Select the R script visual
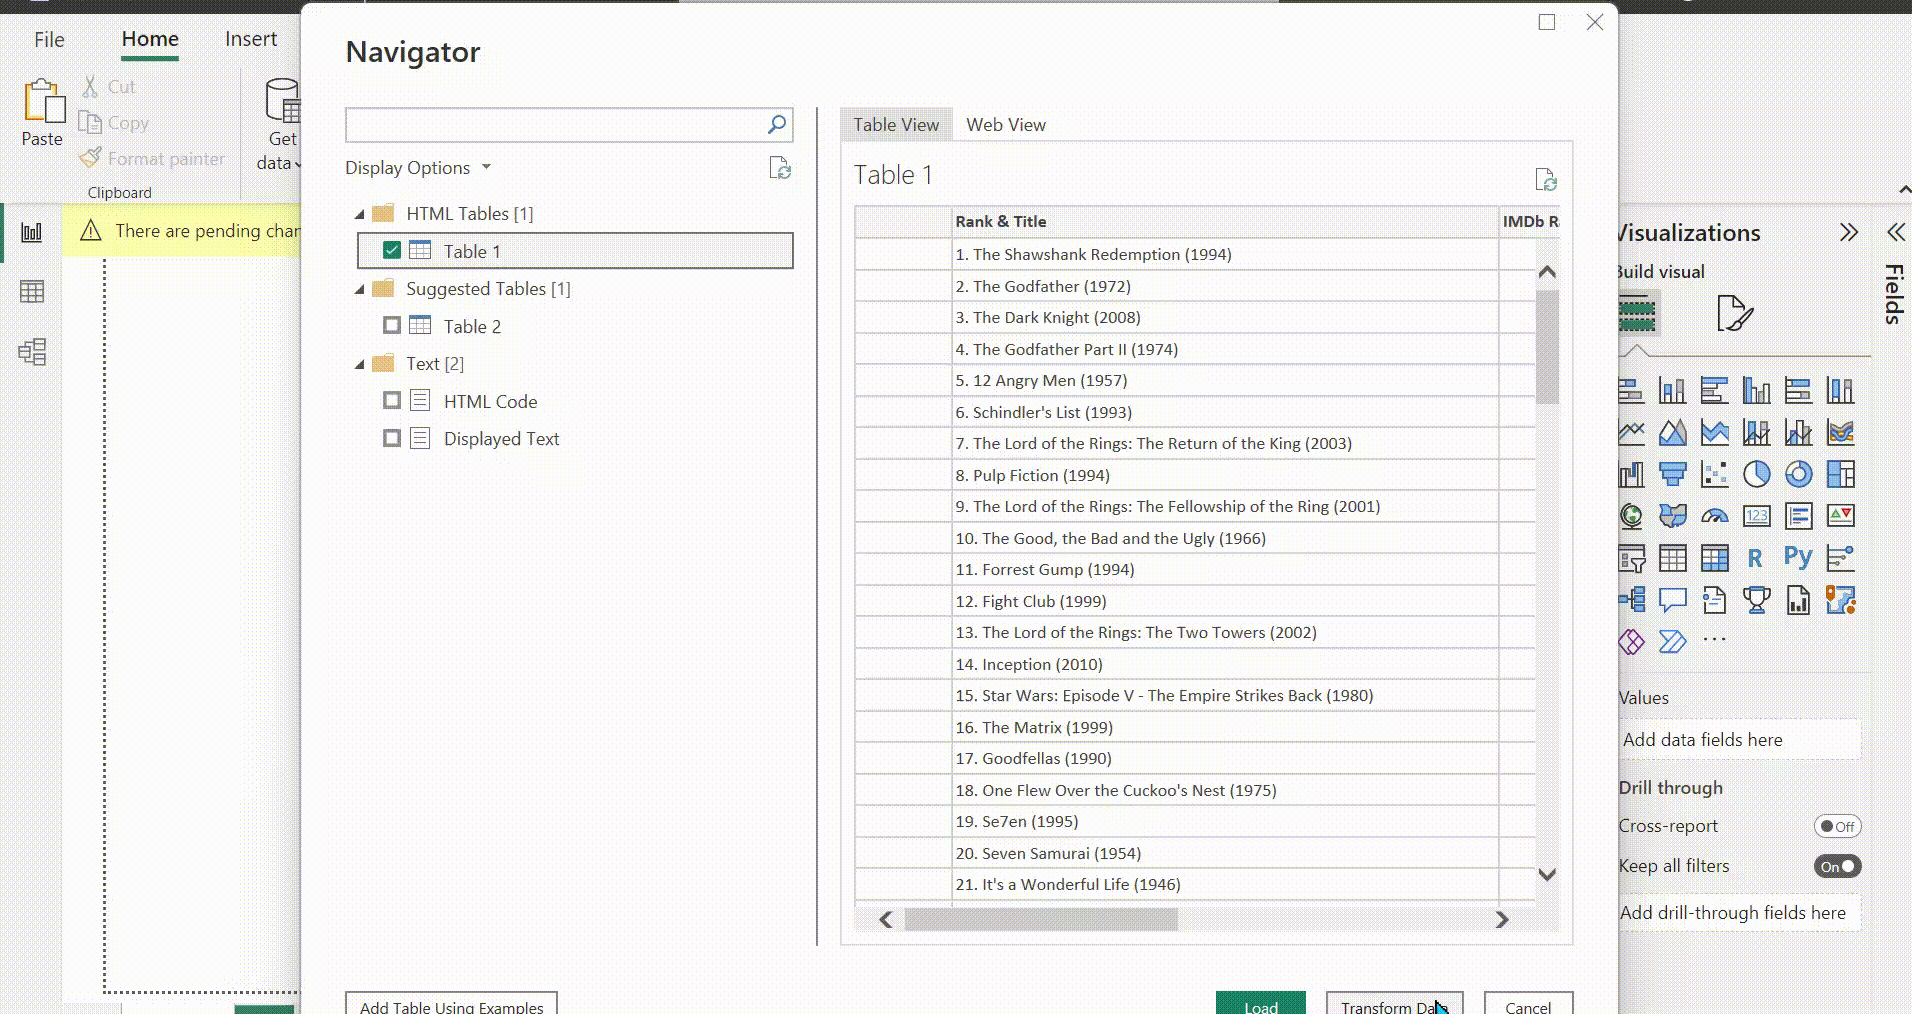The height and width of the screenshot is (1014, 1912). pyautogui.click(x=1756, y=558)
